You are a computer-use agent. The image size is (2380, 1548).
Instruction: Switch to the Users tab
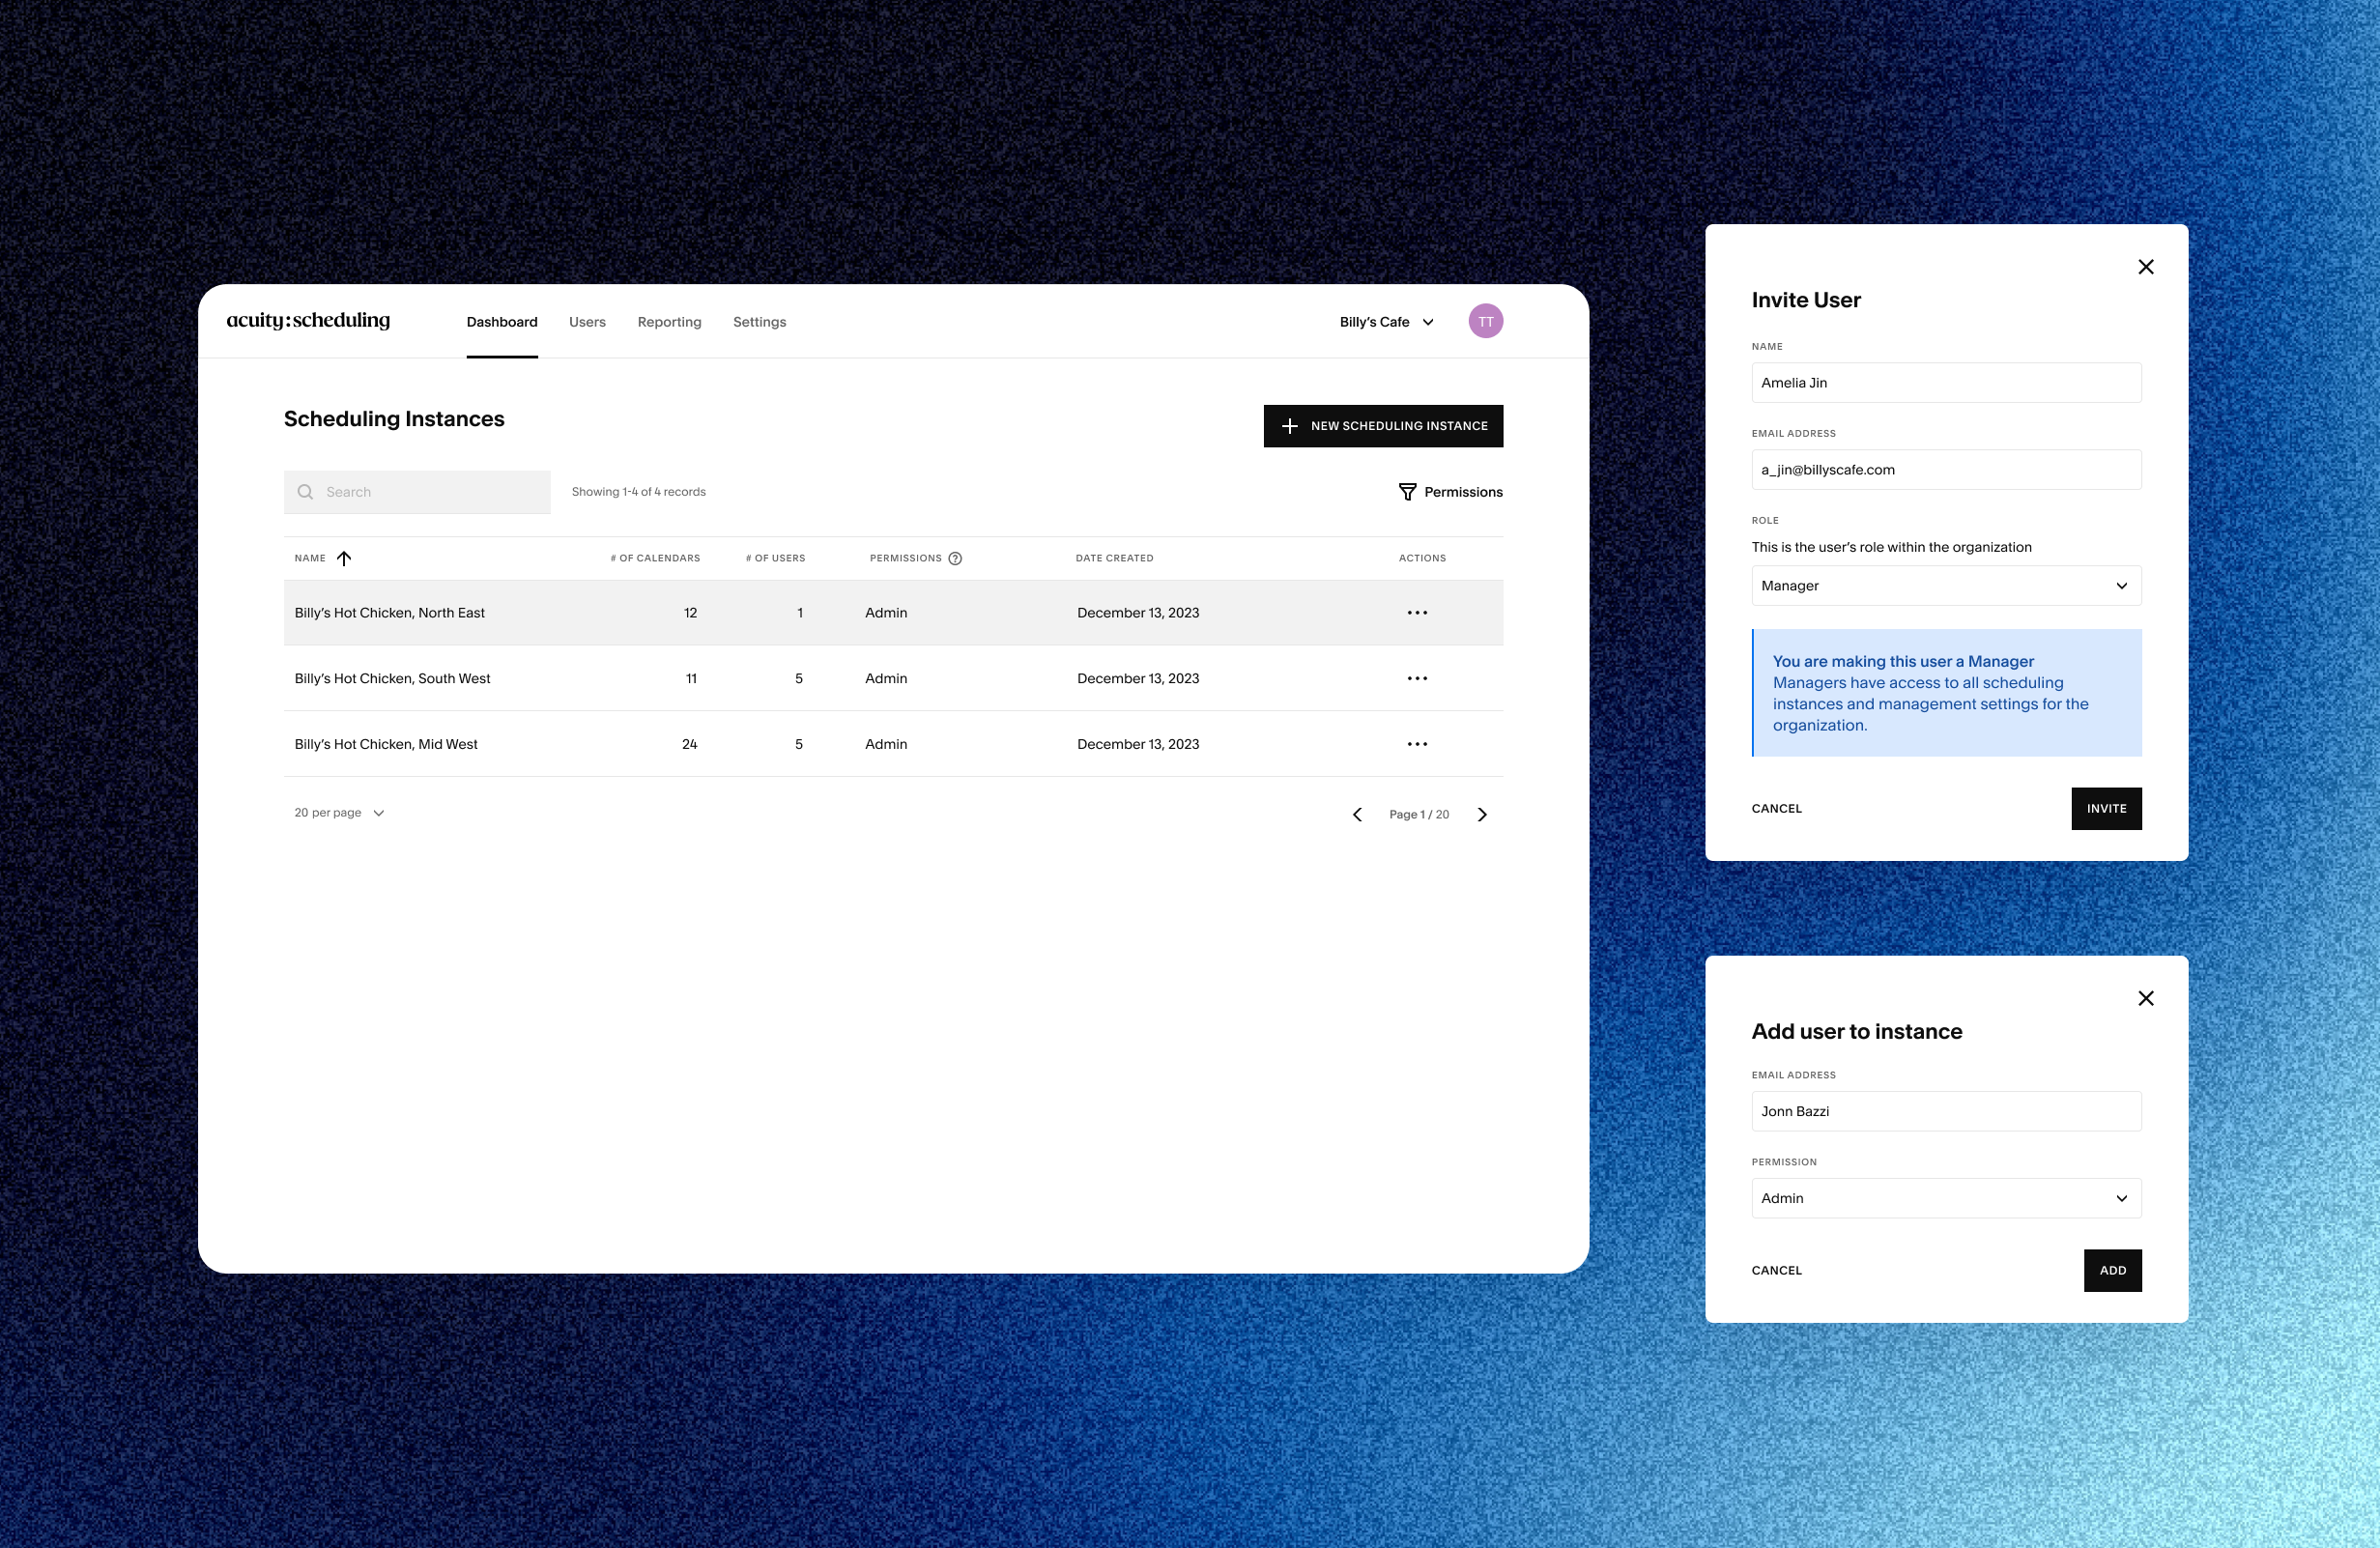(586, 321)
